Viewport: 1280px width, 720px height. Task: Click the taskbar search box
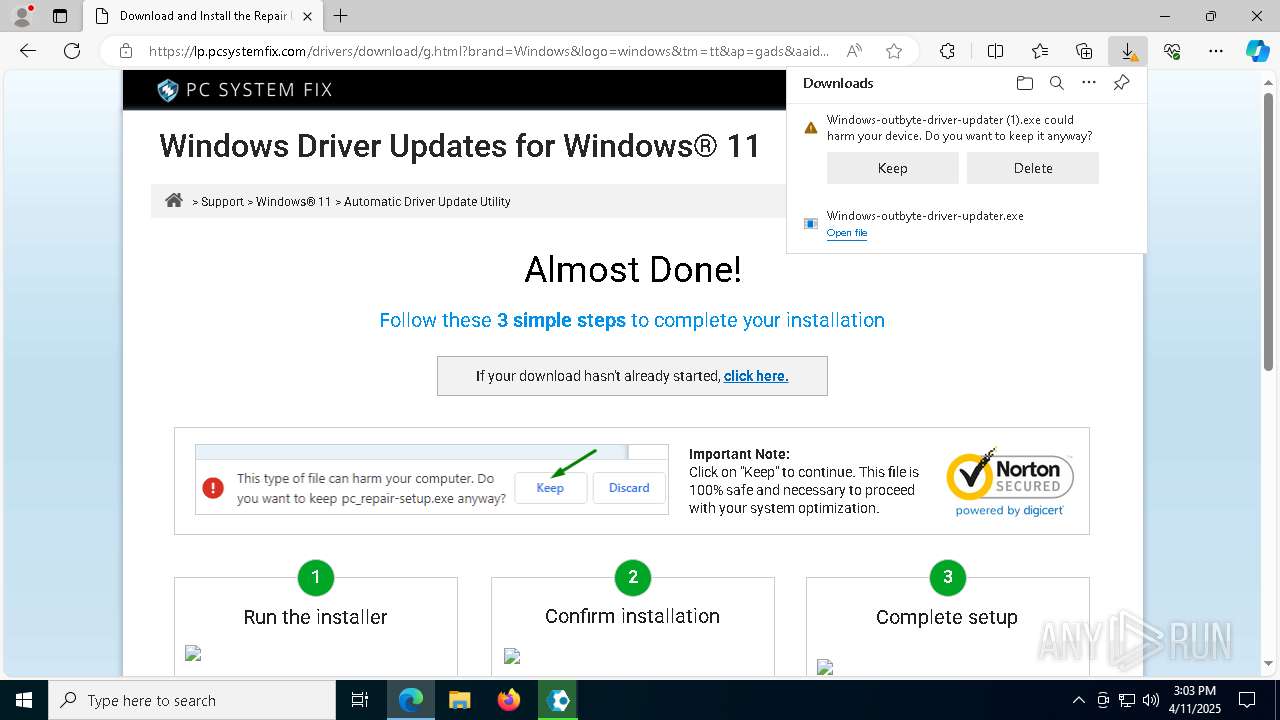pyautogui.click(x=192, y=700)
